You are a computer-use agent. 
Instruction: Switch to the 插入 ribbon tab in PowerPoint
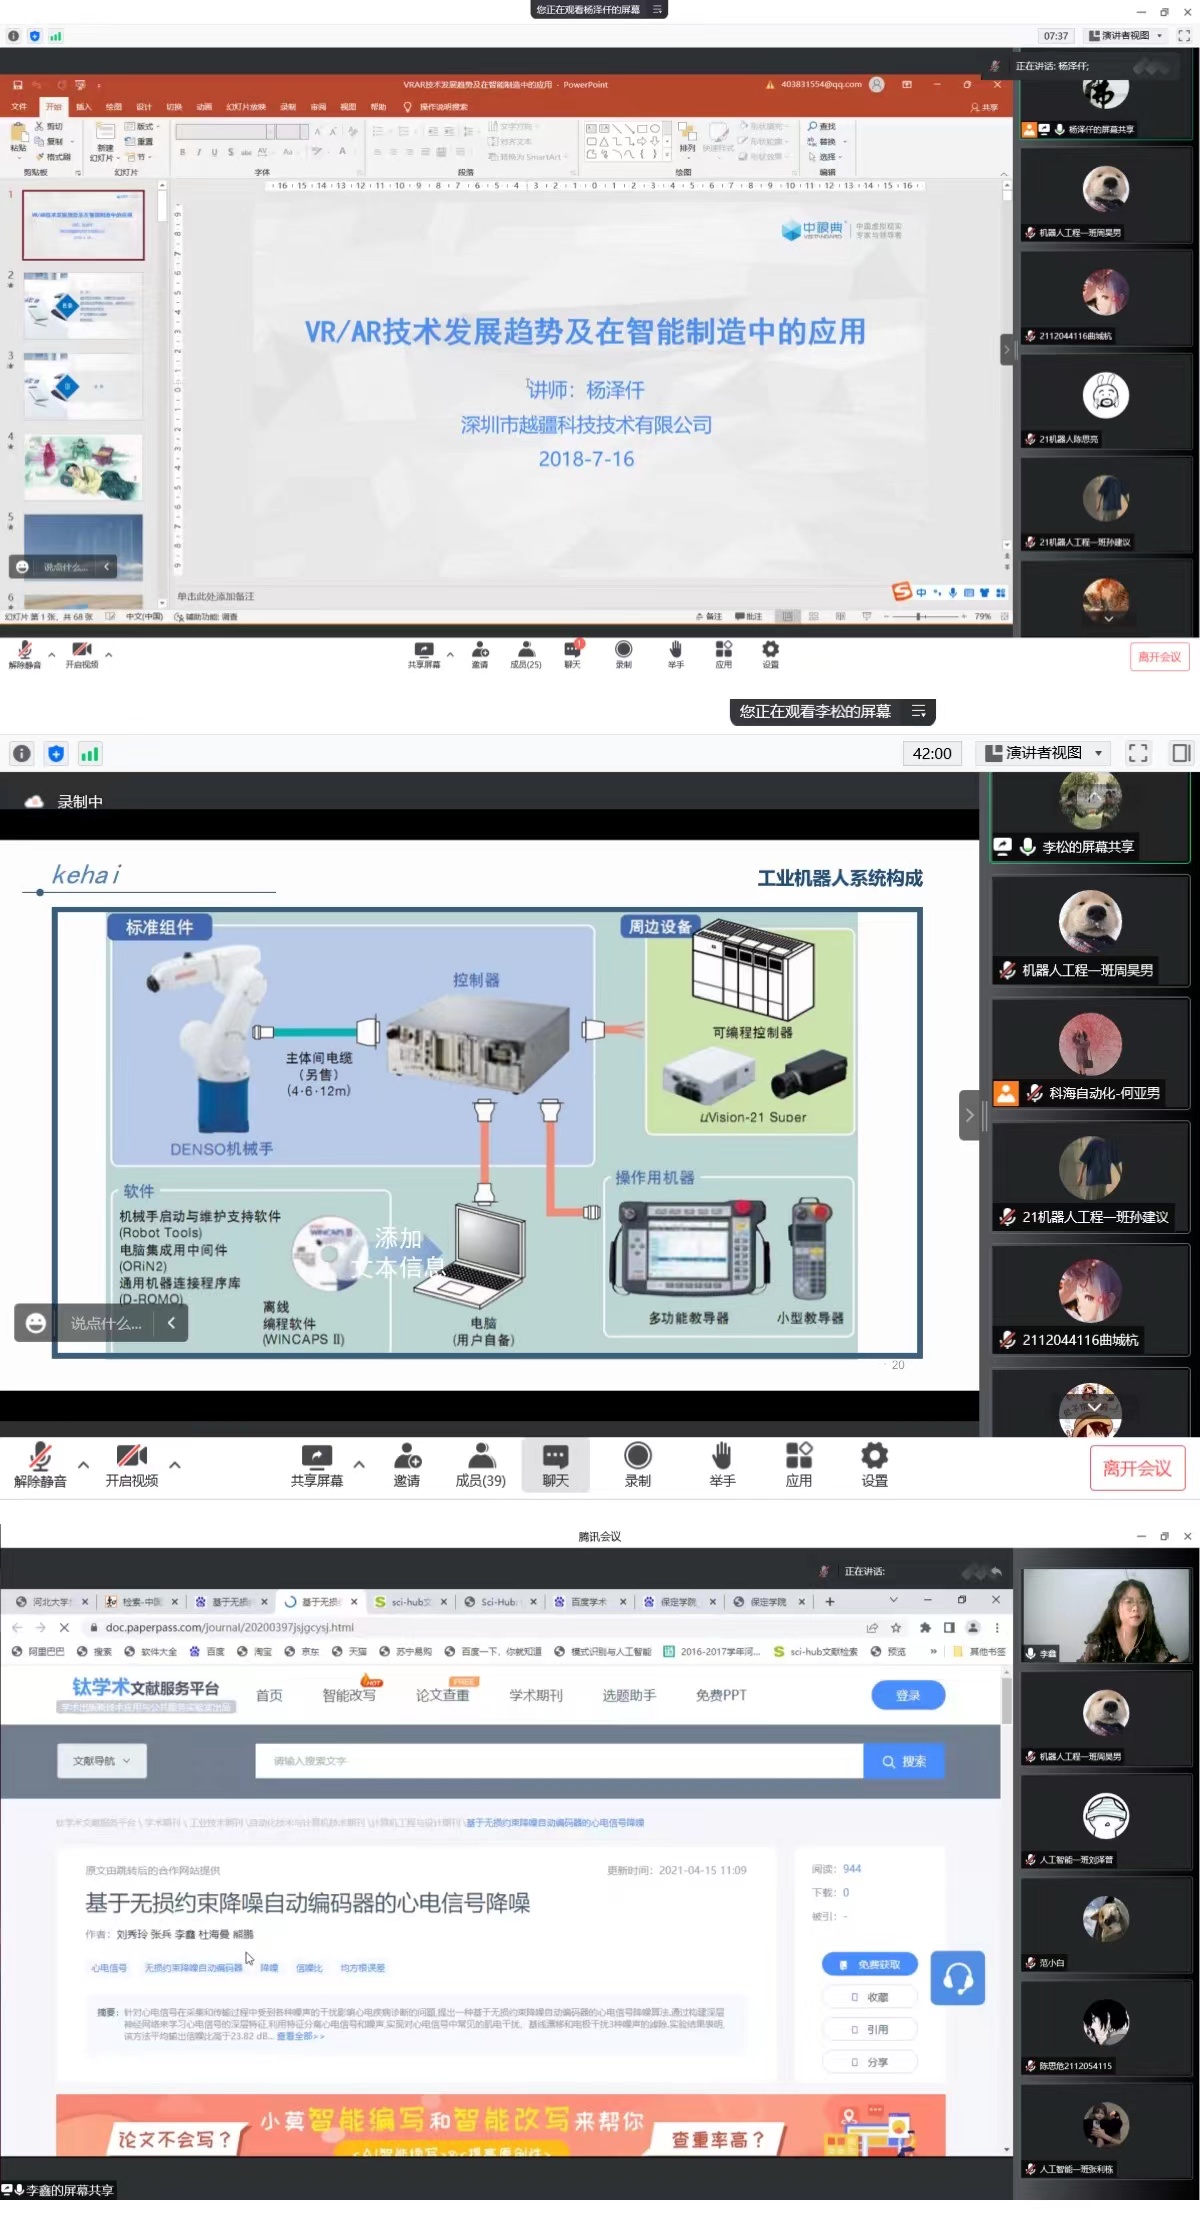click(x=83, y=107)
